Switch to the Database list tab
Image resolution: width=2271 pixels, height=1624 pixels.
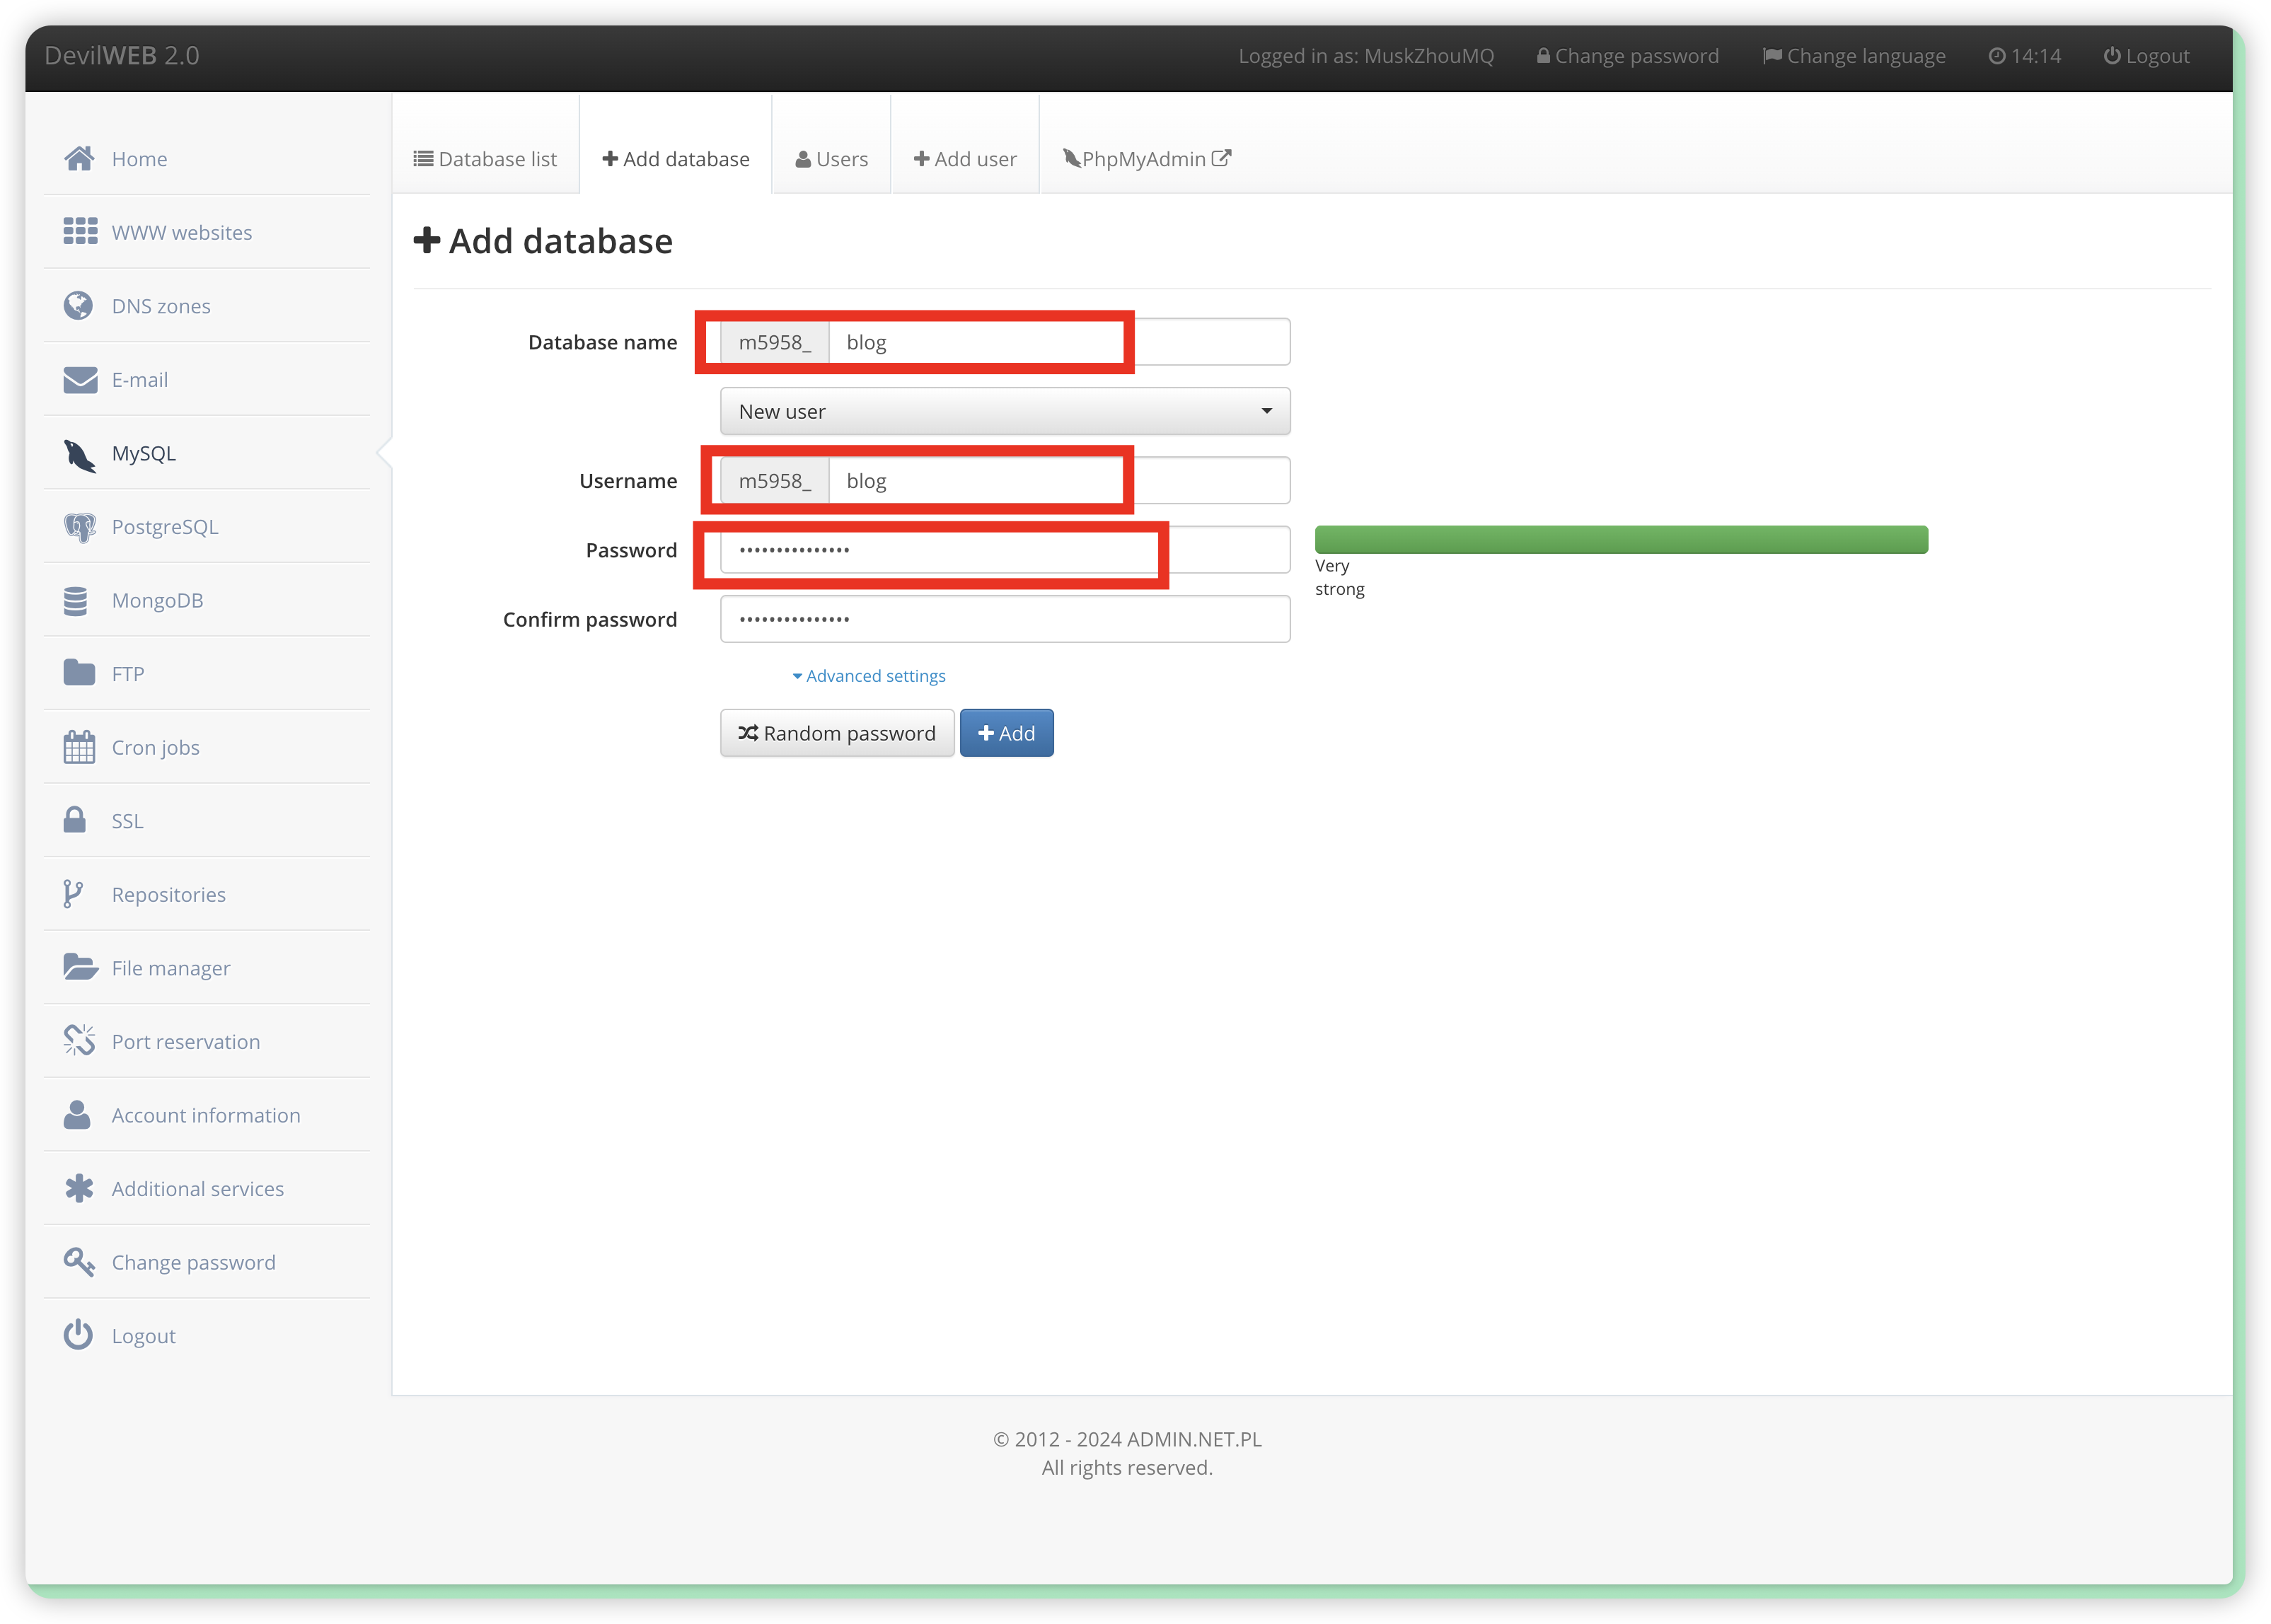pos(485,159)
